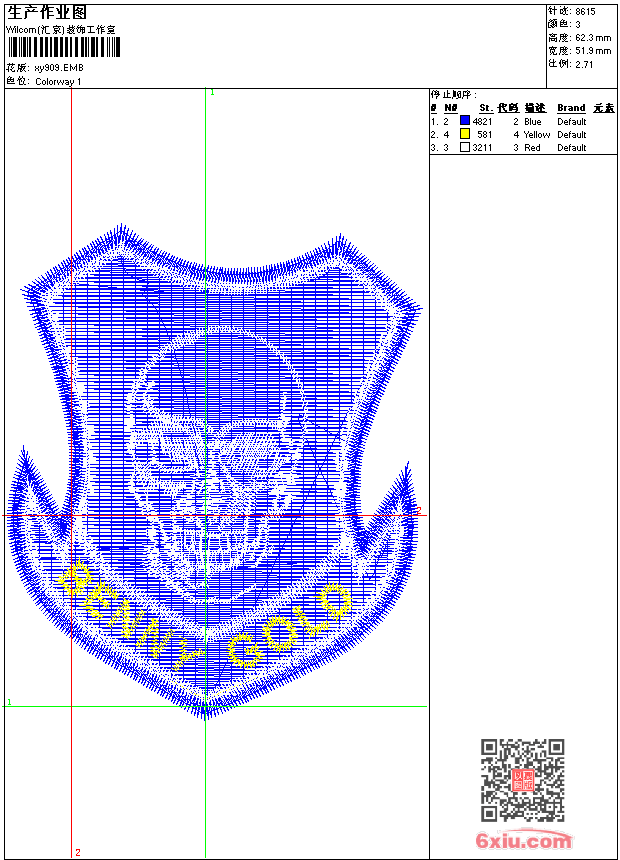The height and width of the screenshot is (860, 620).
Task: Click the shield embroidery design preview
Action: pyautogui.click(x=214, y=472)
